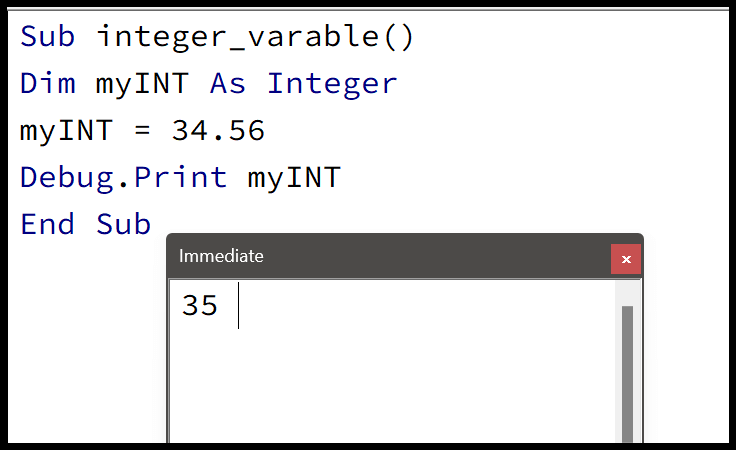Click myINT in the assignment line
This screenshot has width=736, height=450.
(x=66, y=131)
